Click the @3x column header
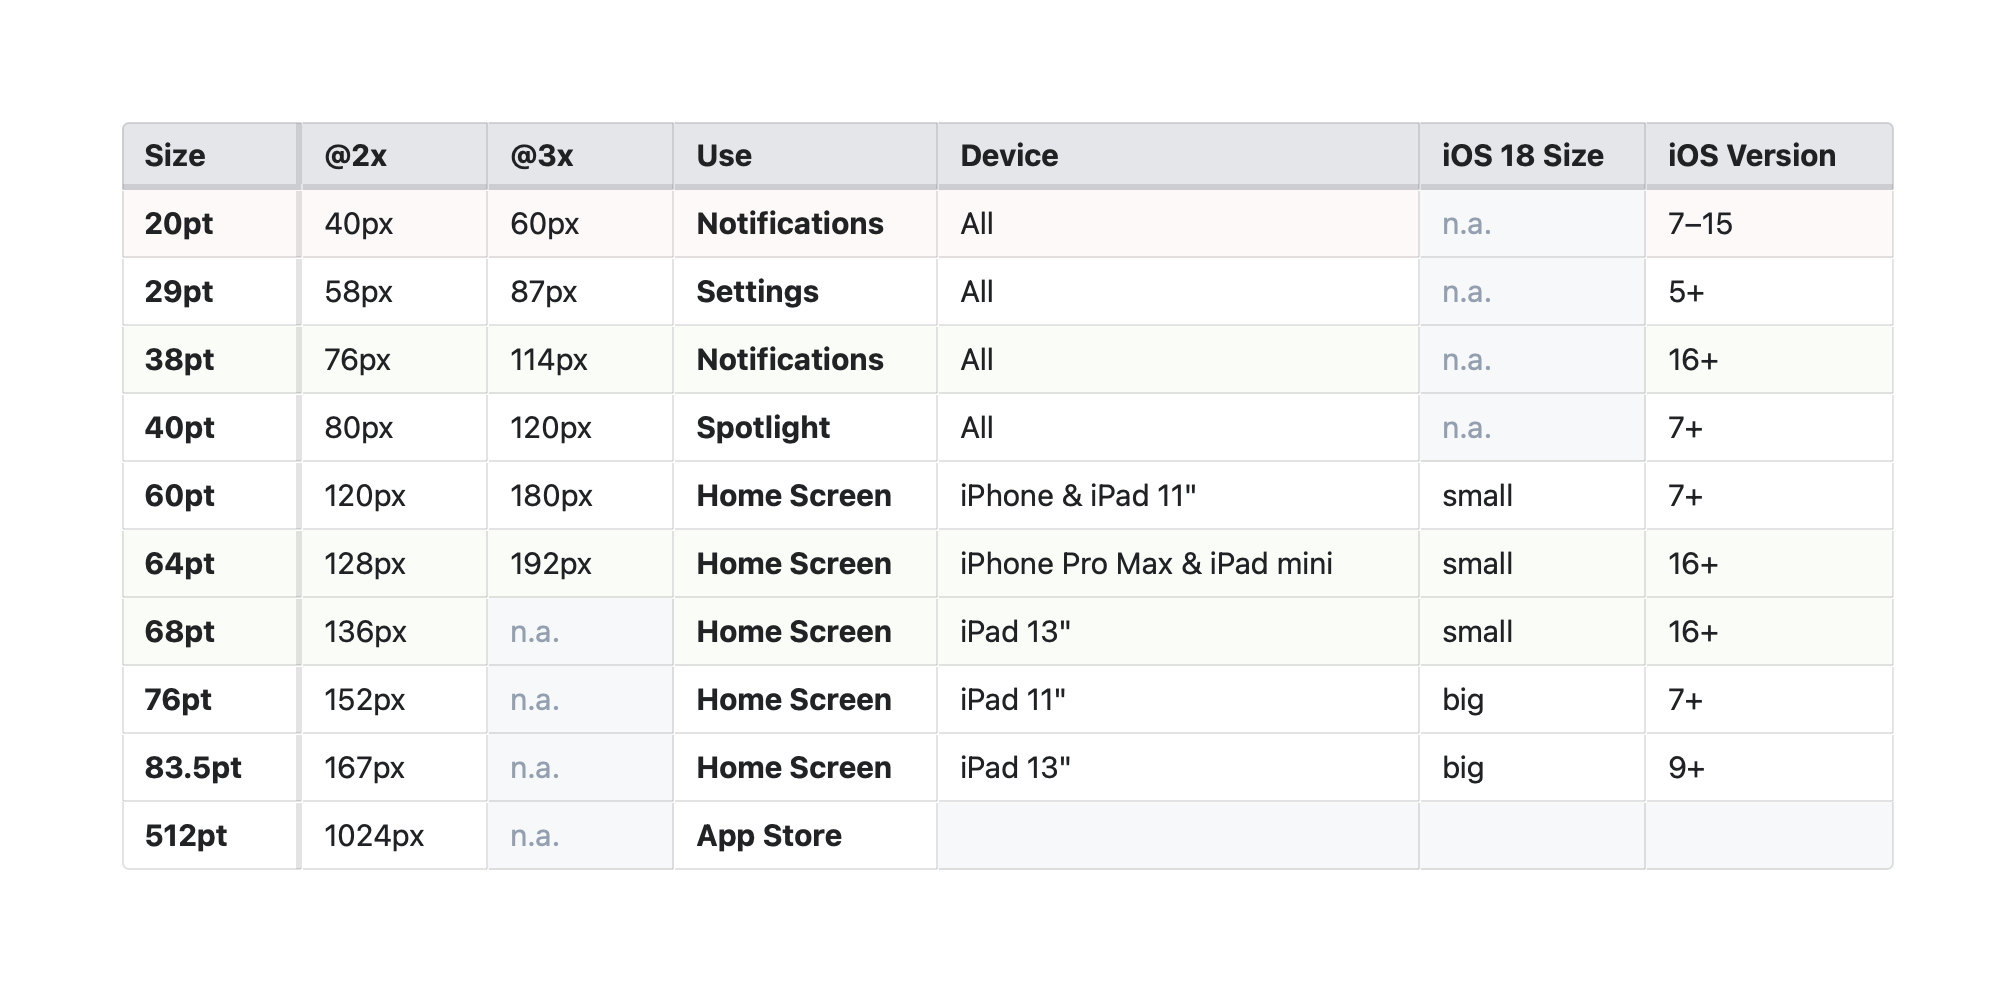Screen dimensions: 2016x992 541,156
